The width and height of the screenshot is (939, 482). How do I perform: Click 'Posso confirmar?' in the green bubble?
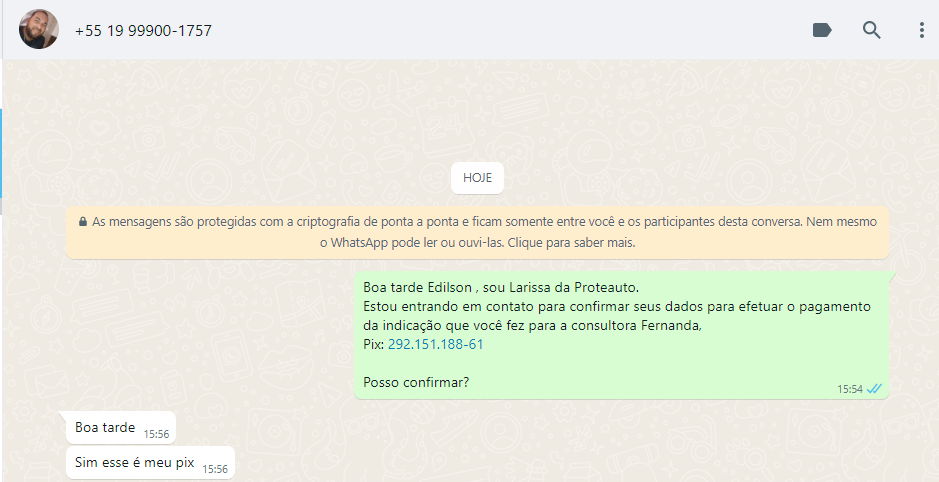pos(416,382)
